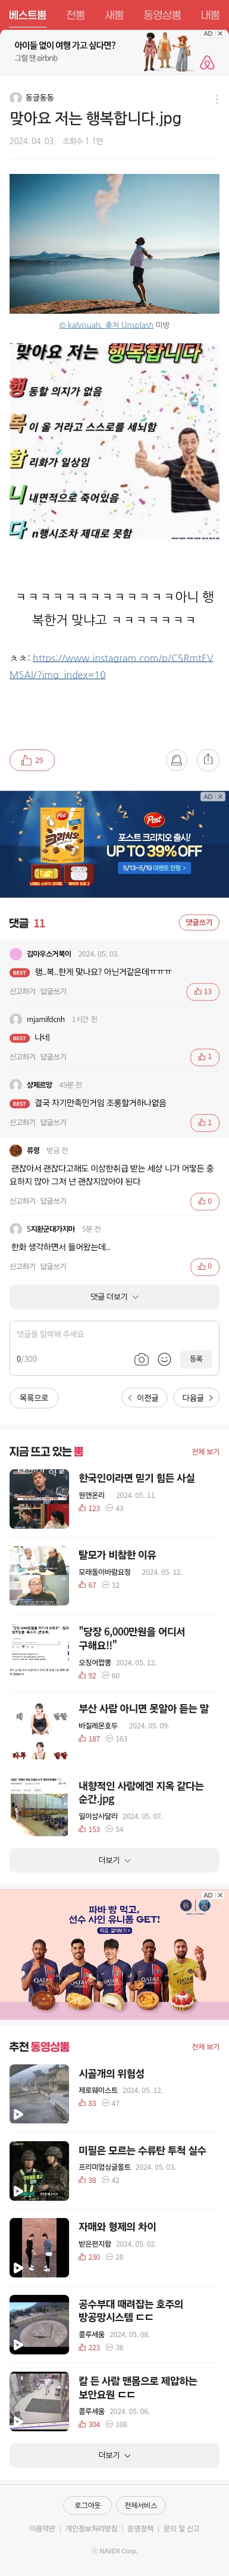Open the three-dot post options menu

tap(217, 99)
